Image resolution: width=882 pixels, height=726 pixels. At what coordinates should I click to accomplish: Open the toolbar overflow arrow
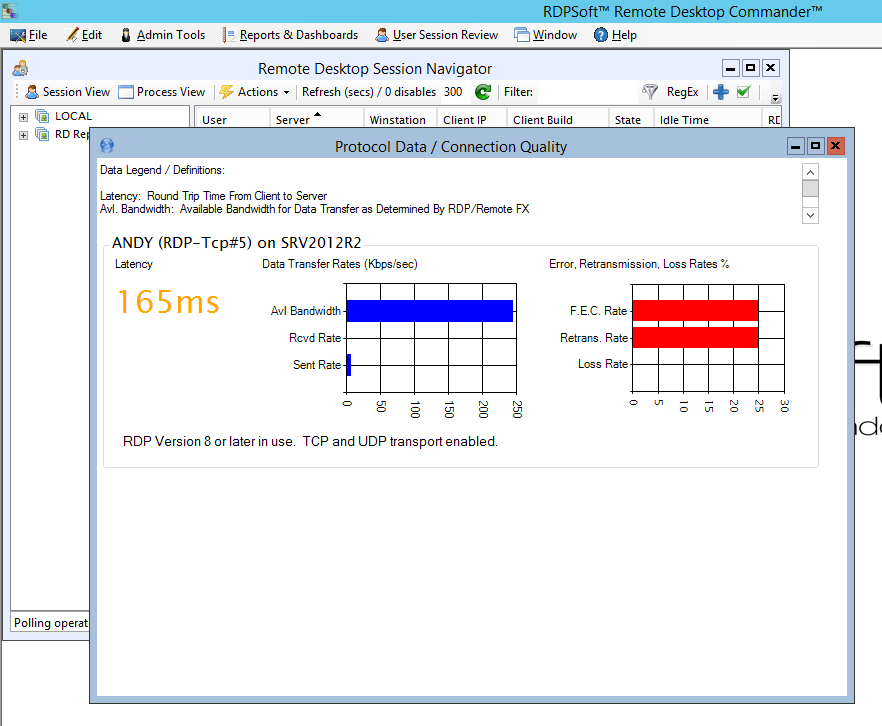tap(776, 98)
